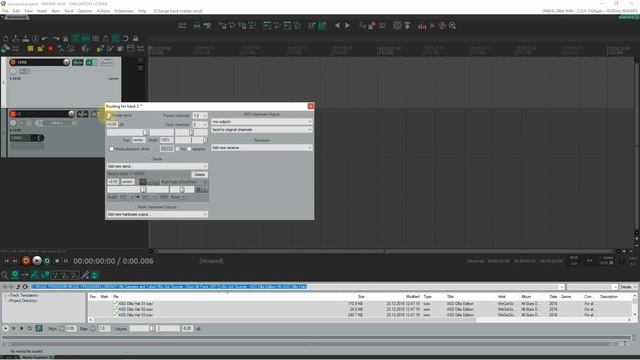
Task: Click the left arrow icon in top toolbar
Action: tap(337, 26)
